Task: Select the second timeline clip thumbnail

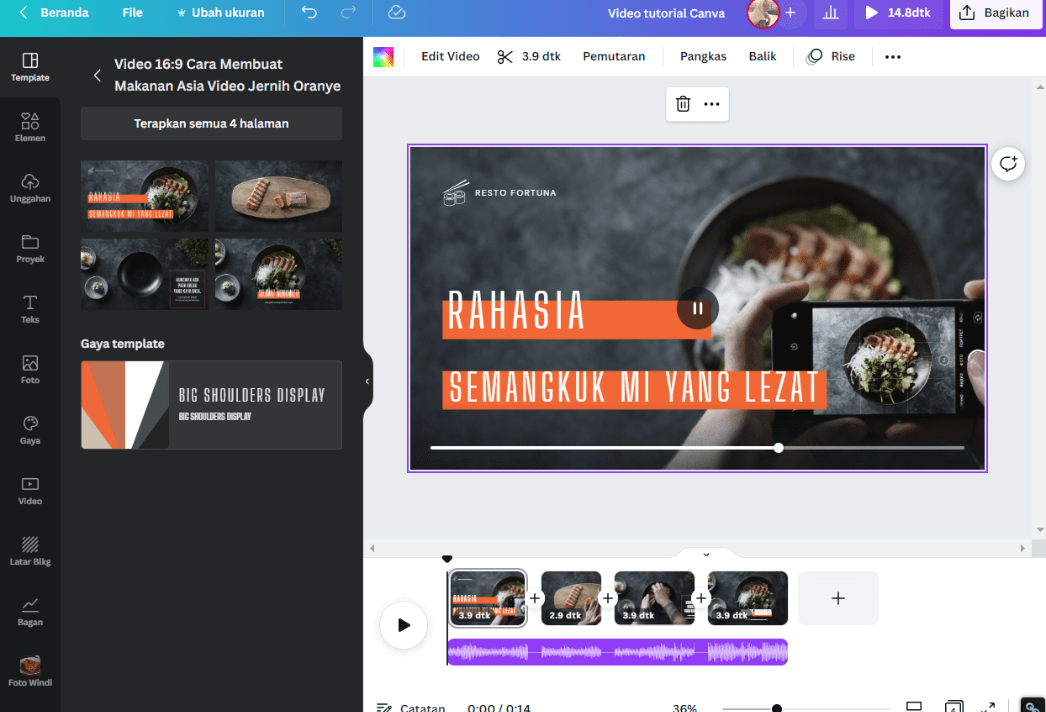Action: [x=571, y=598]
